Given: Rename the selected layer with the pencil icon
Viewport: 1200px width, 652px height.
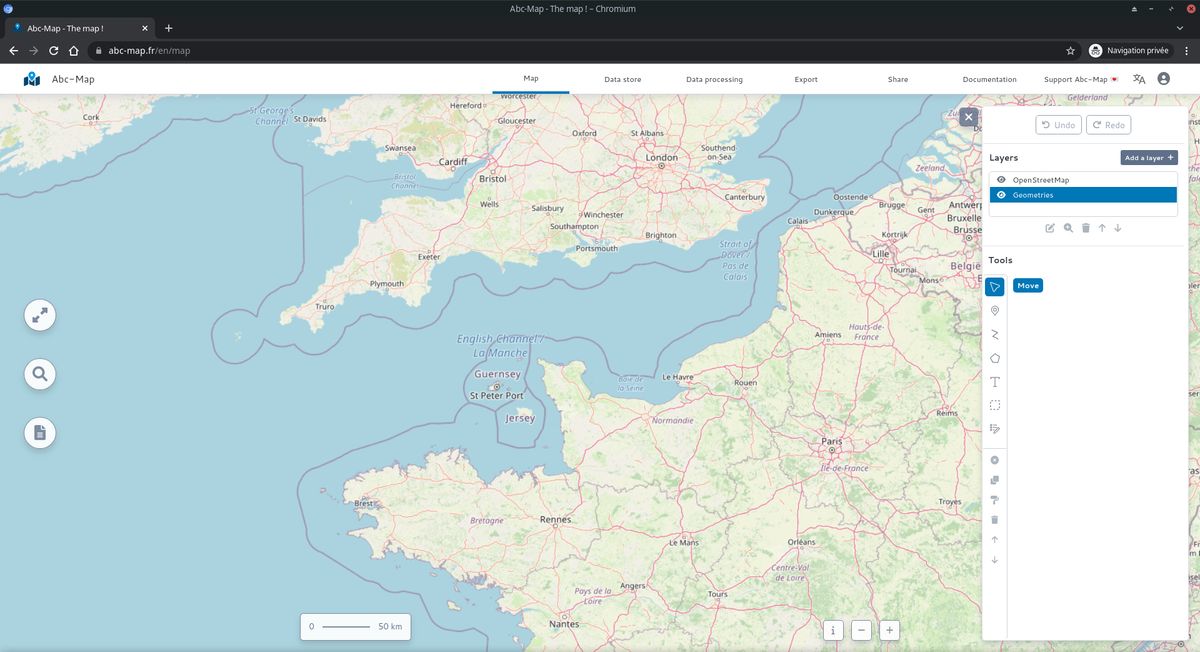Looking at the screenshot, I should pos(1049,228).
